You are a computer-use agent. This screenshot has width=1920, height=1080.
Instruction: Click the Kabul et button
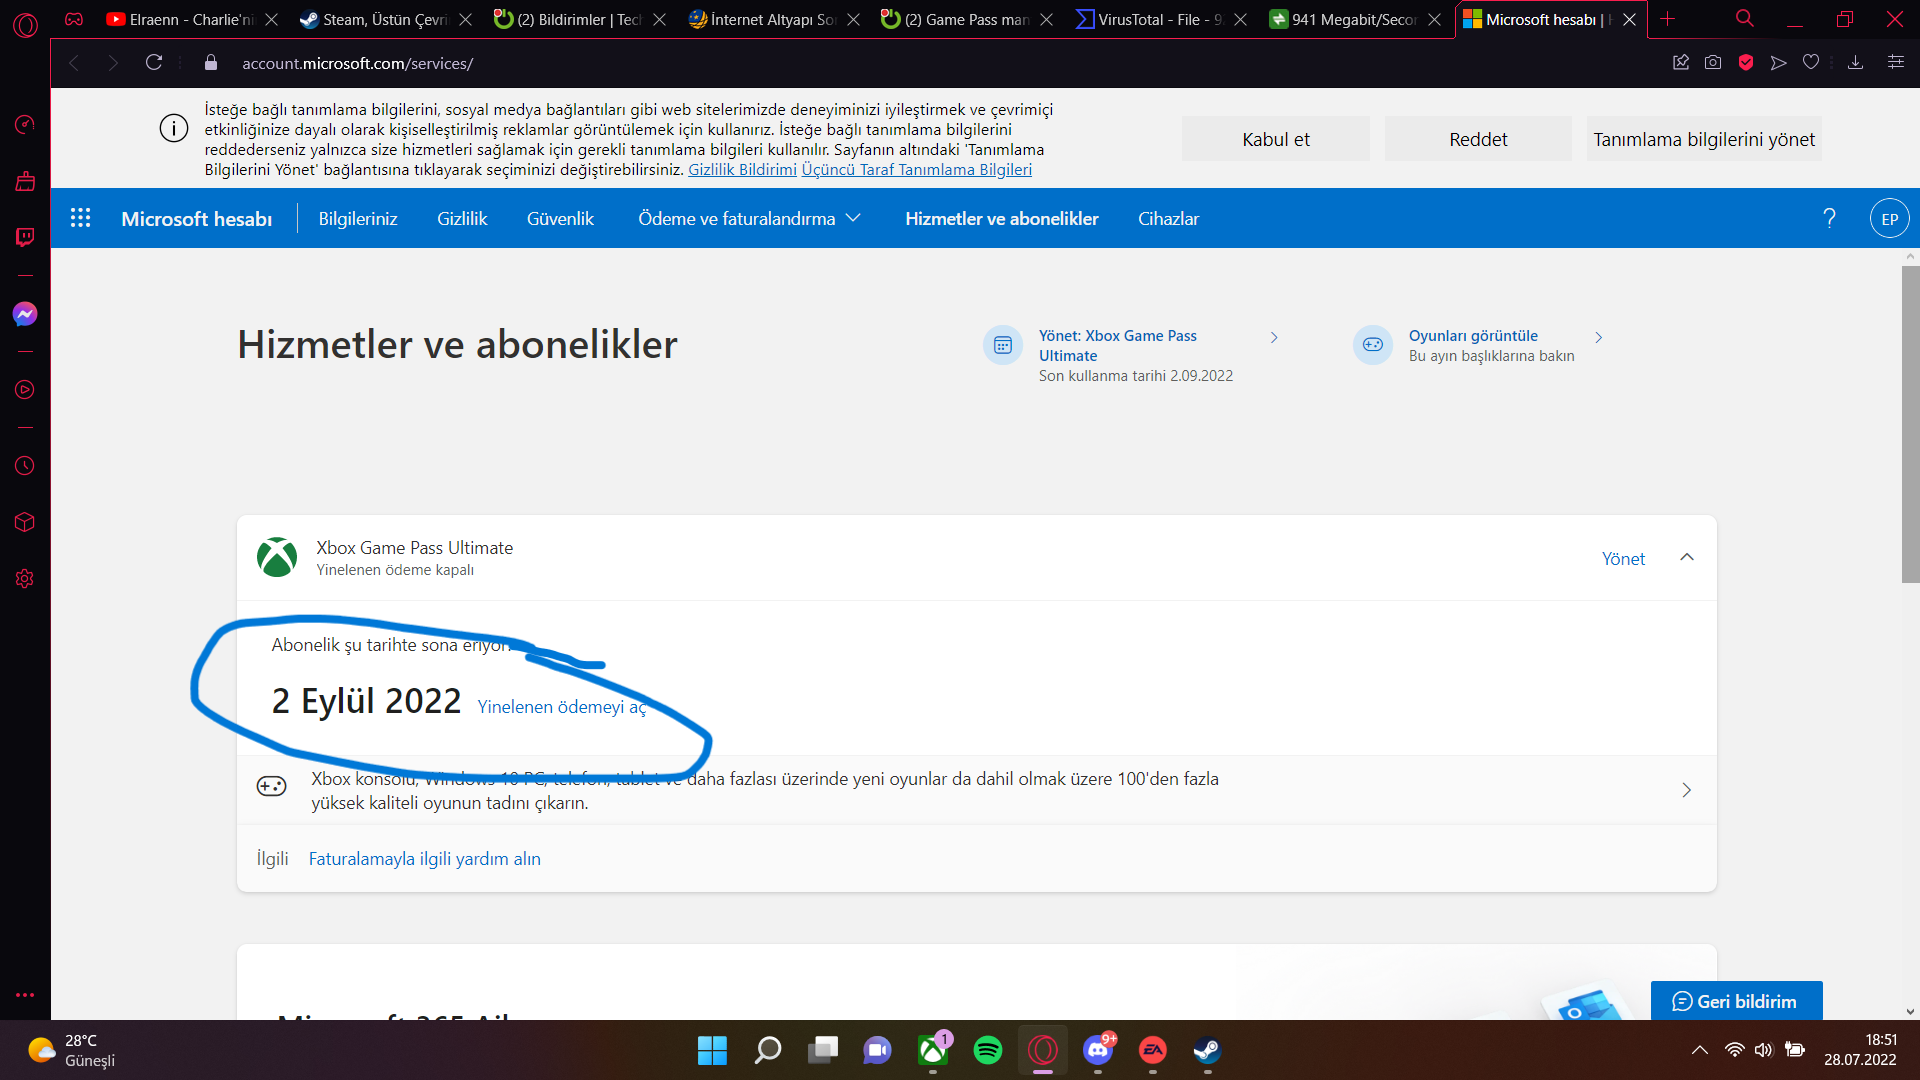click(x=1275, y=139)
